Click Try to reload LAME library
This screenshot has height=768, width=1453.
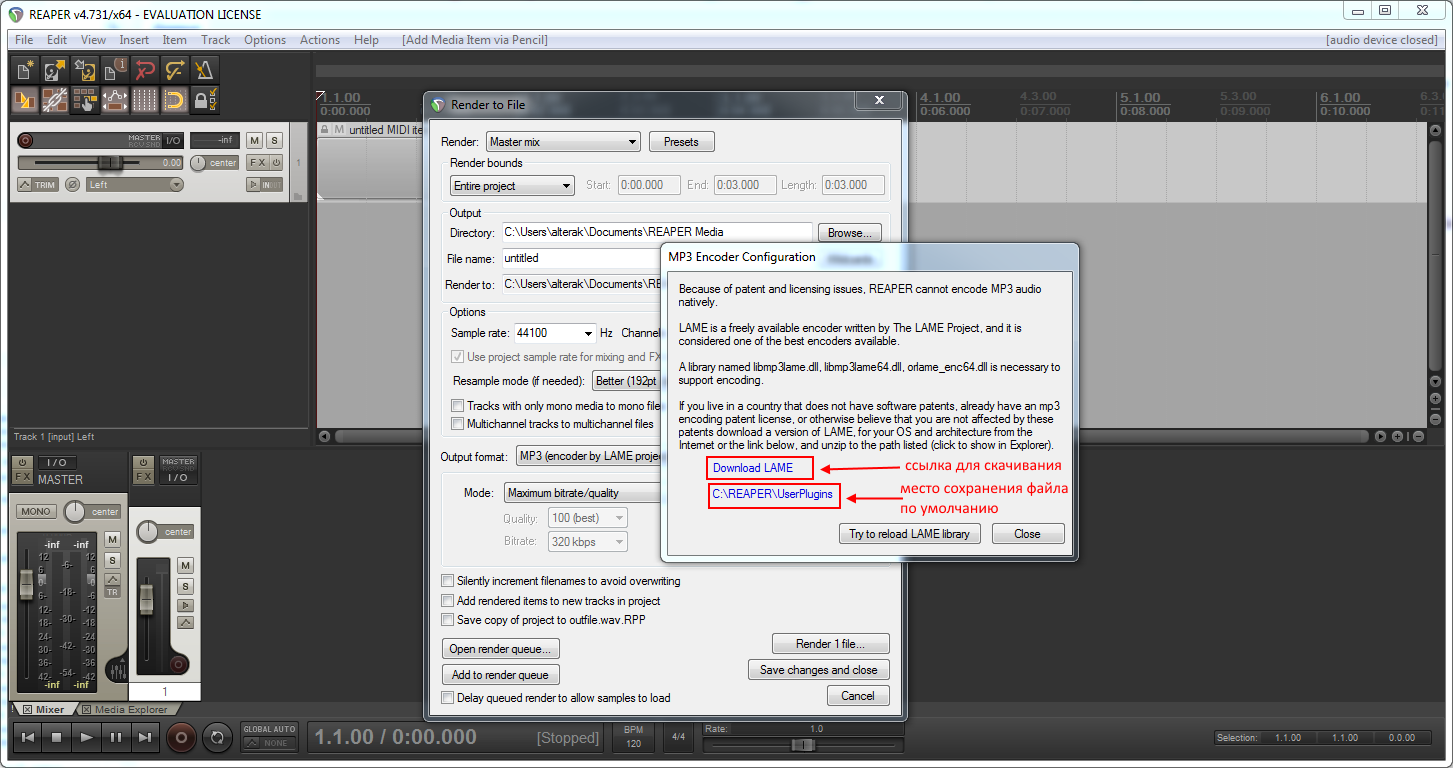909,534
